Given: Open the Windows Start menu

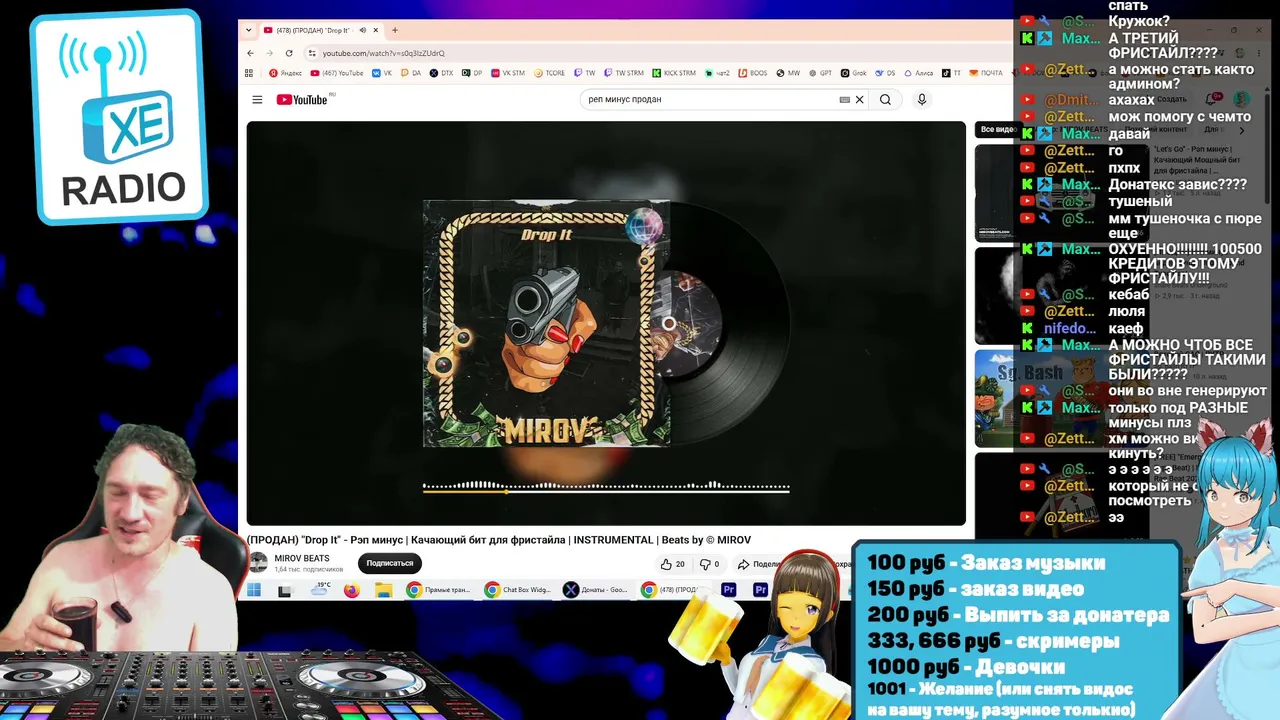Looking at the screenshot, I should [254, 590].
